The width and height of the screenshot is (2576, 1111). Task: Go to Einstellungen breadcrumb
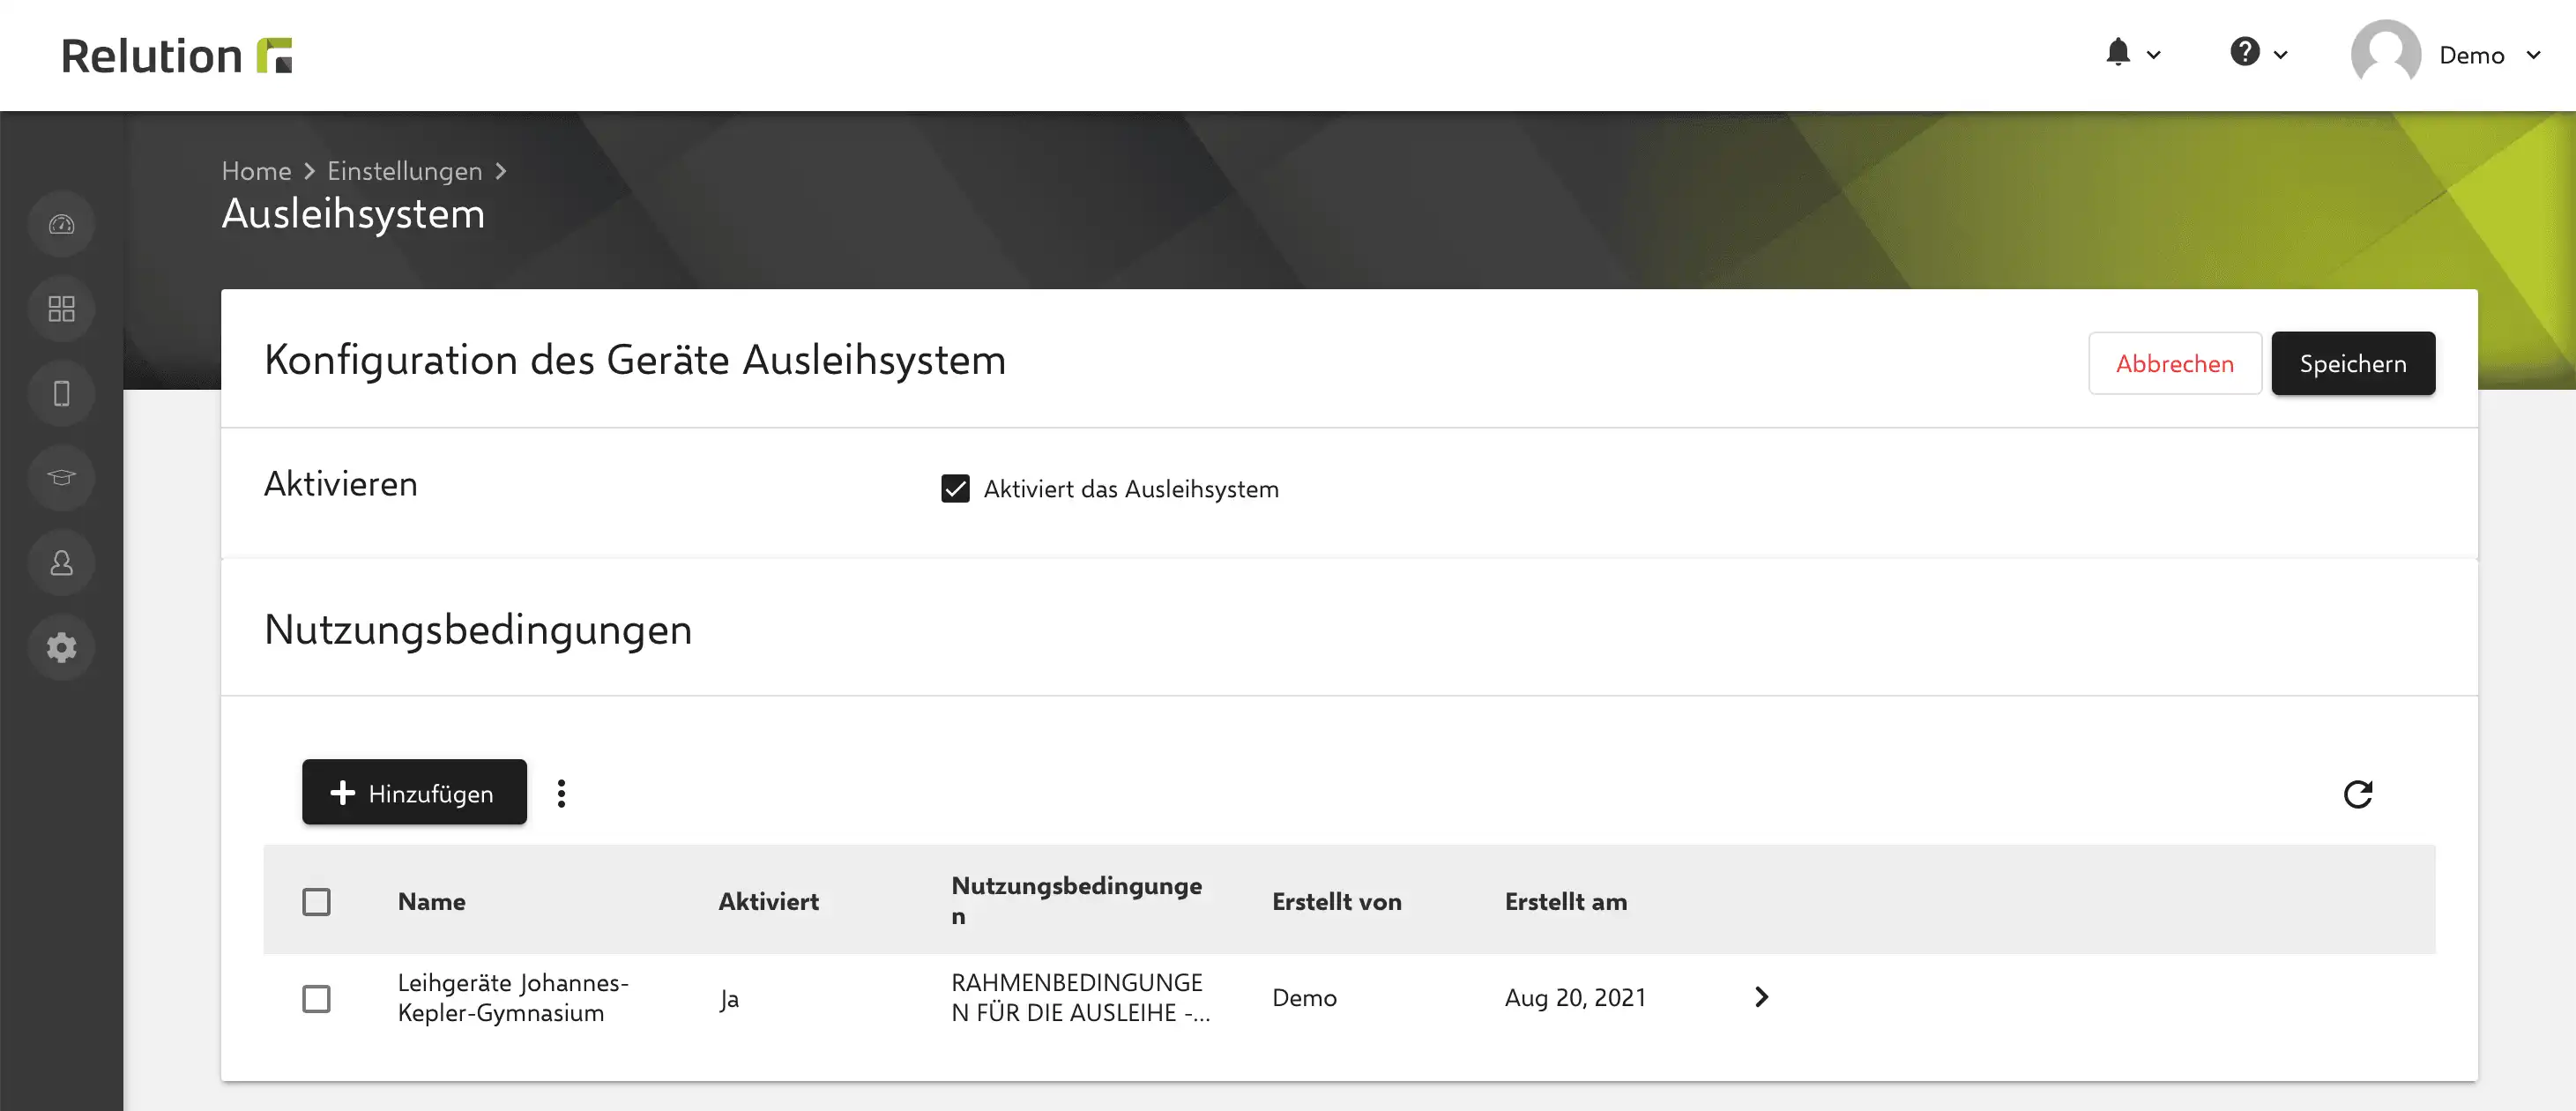click(x=404, y=171)
